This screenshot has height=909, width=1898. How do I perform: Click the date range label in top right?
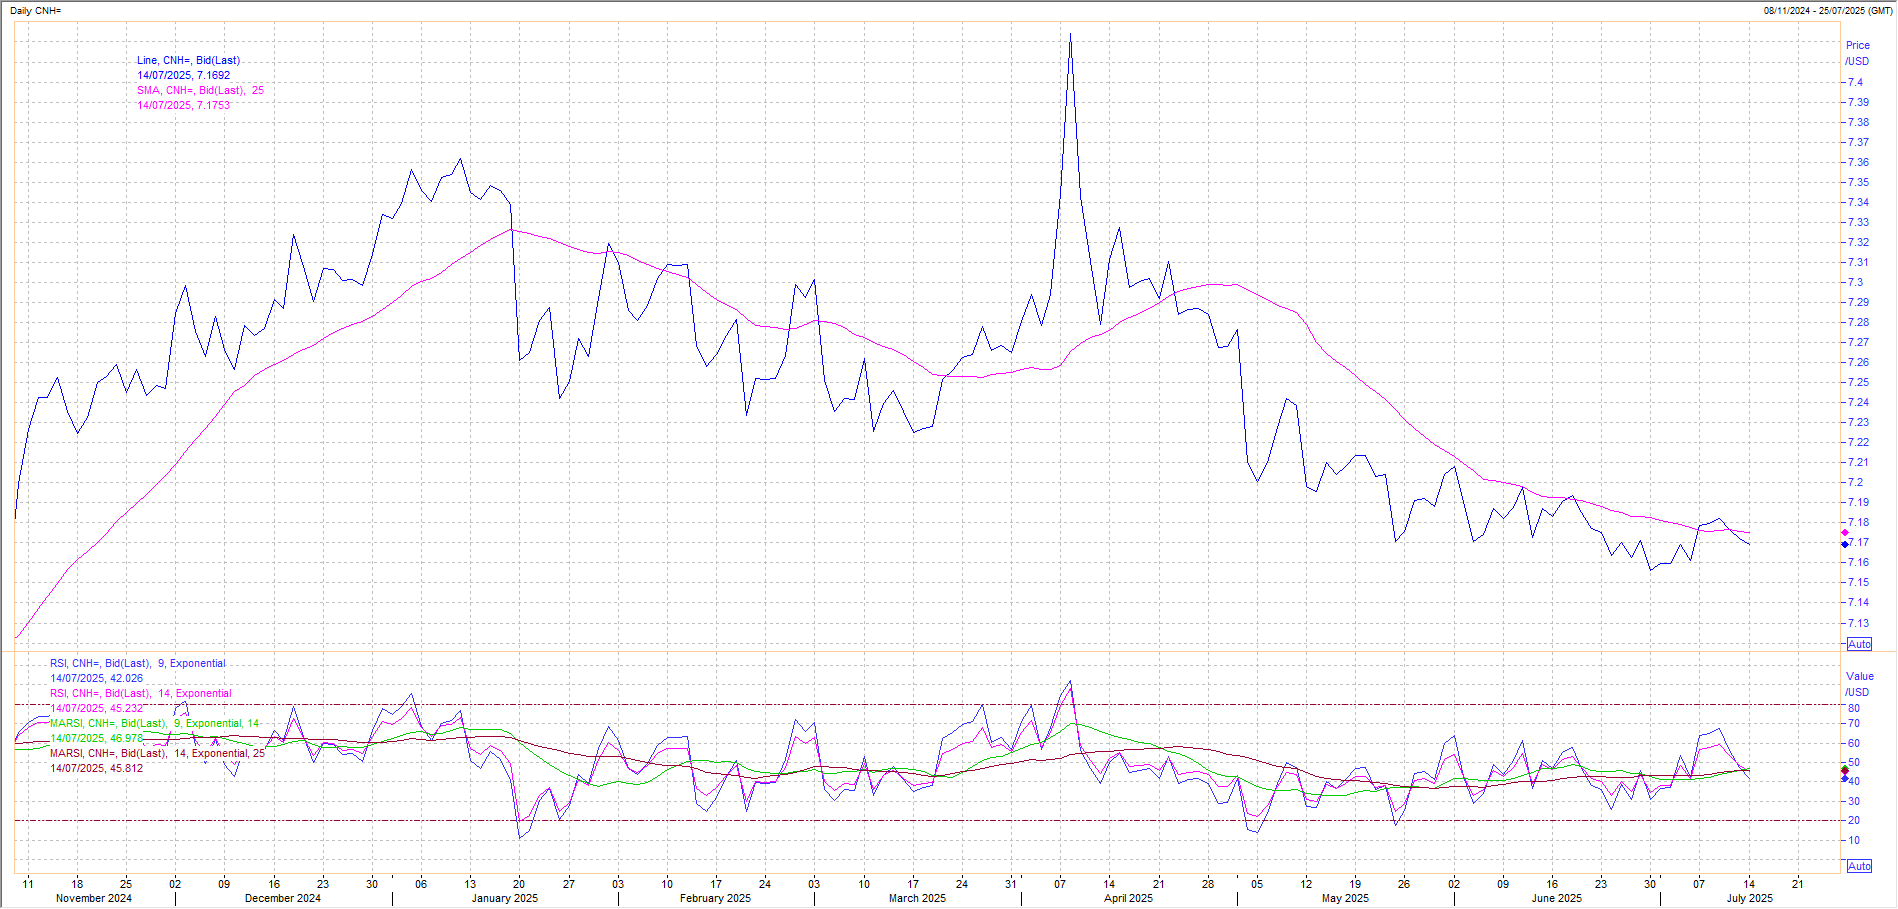tap(1828, 10)
